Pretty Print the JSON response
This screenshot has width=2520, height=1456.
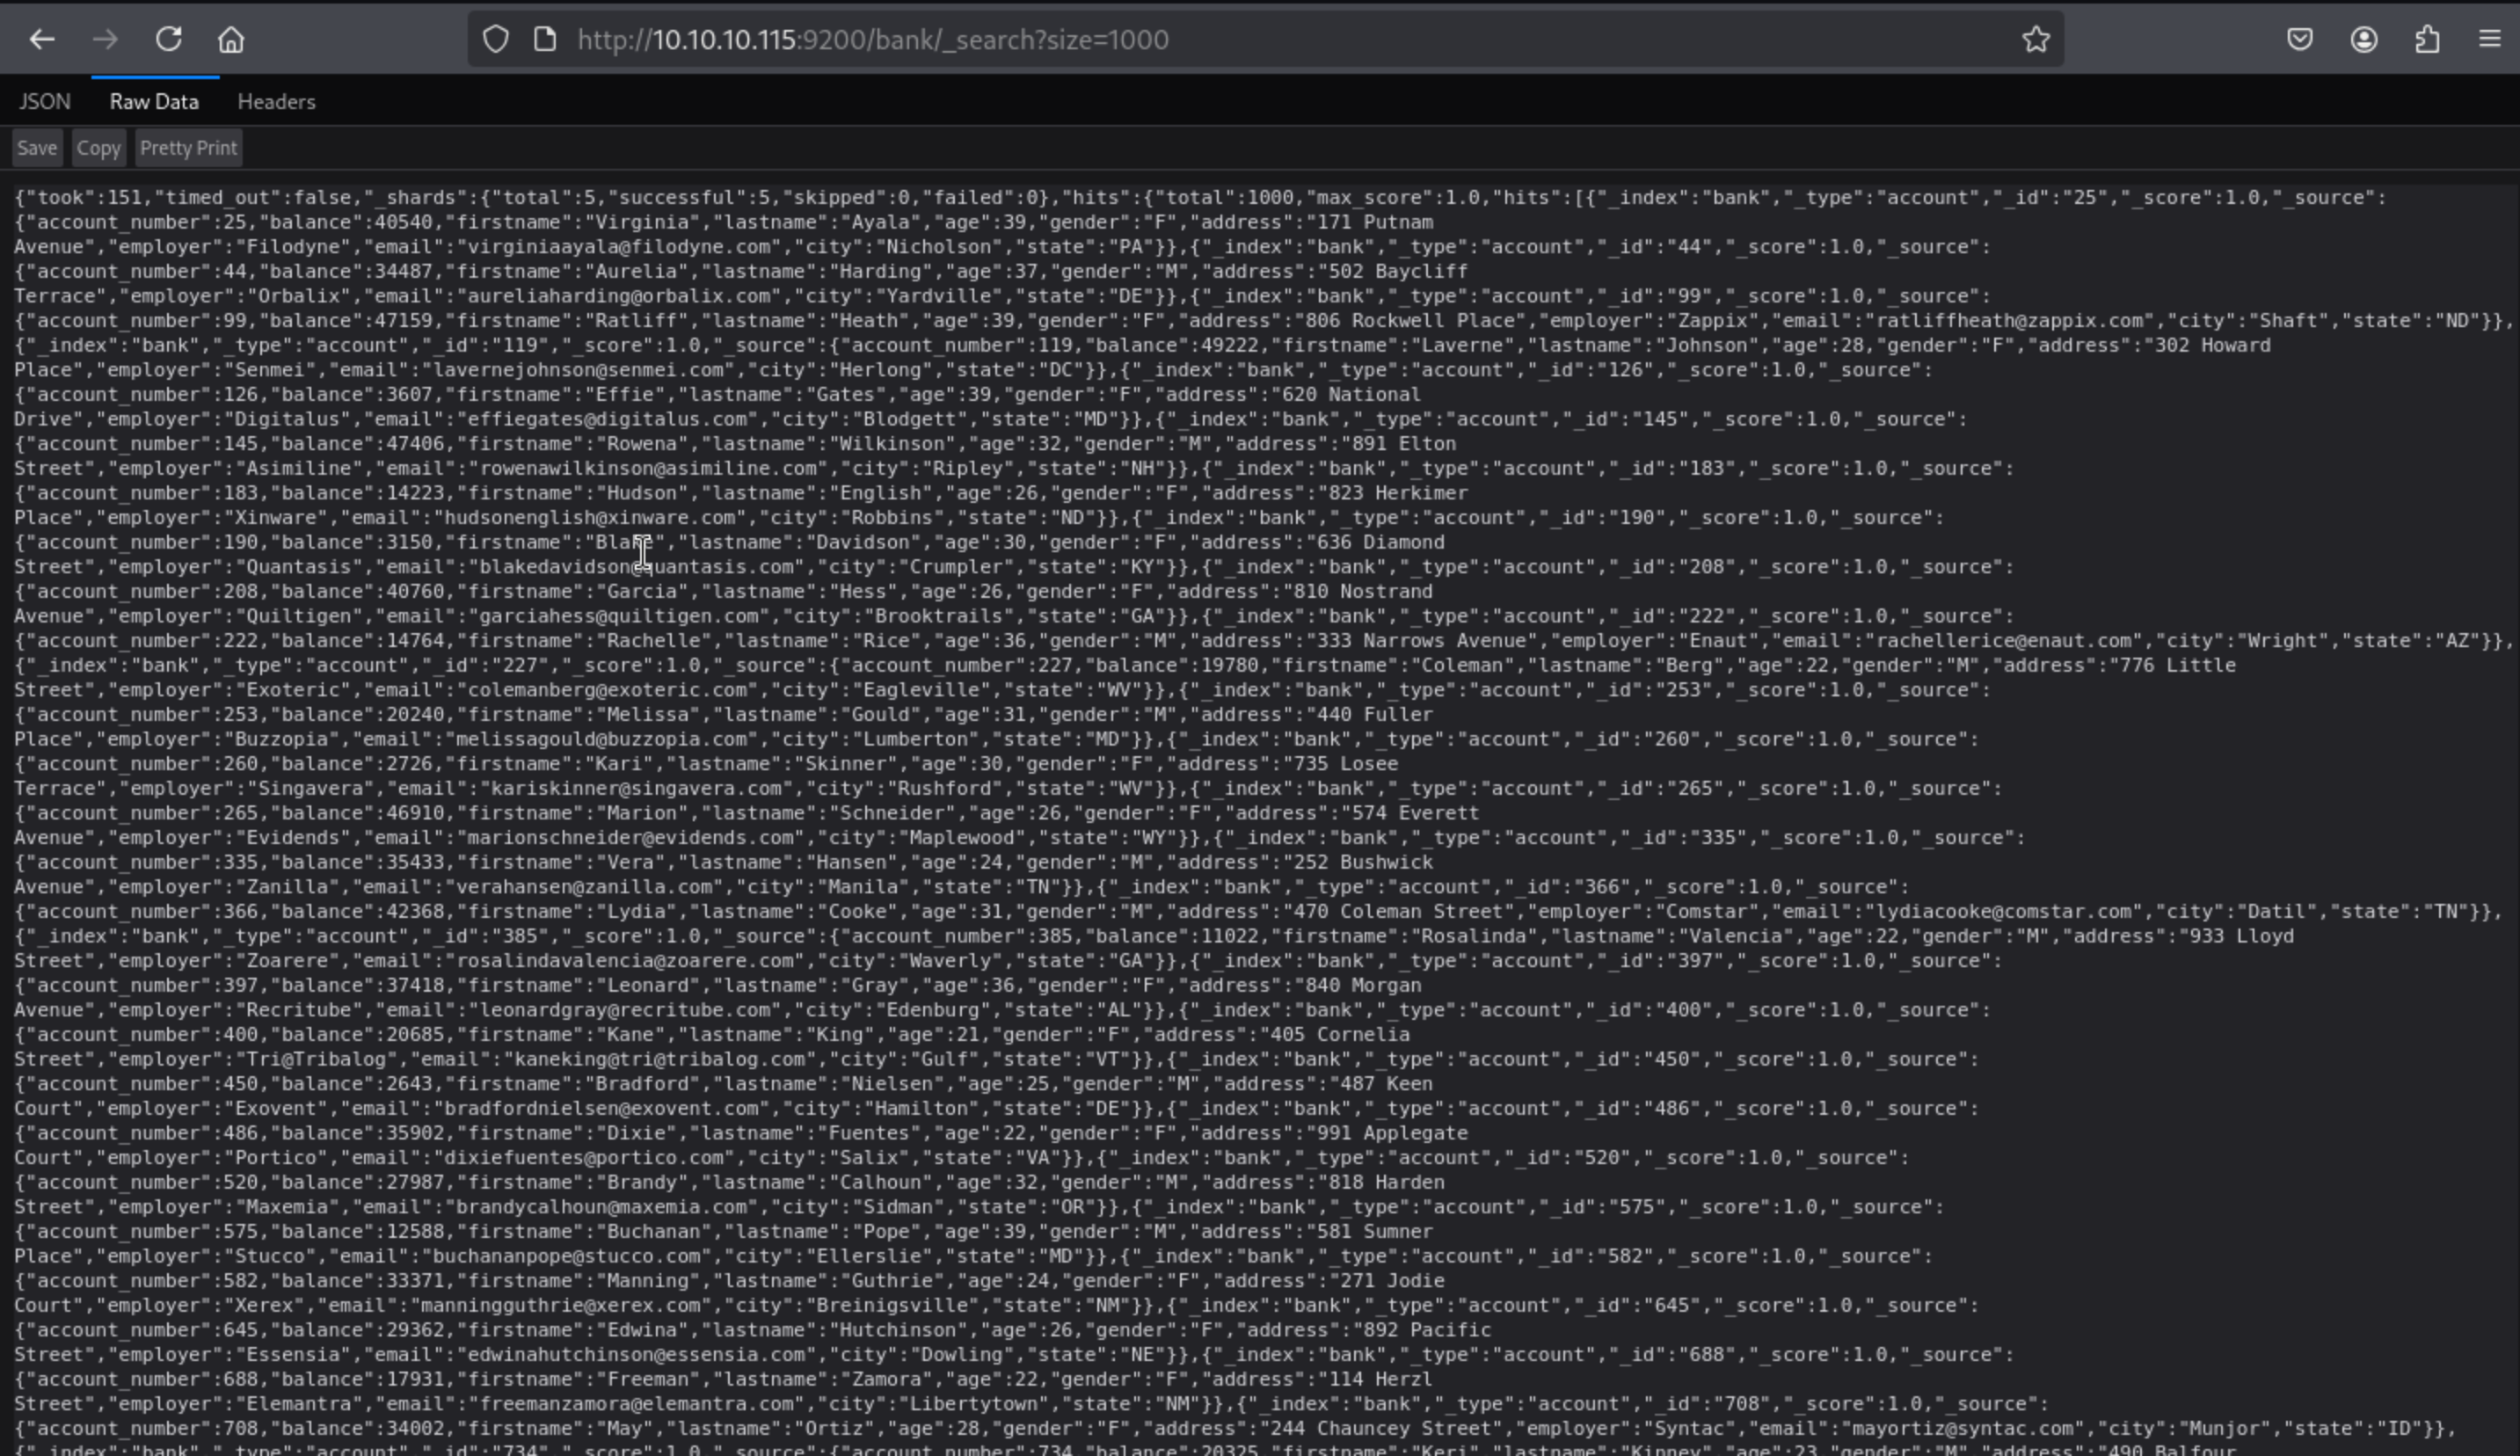188,148
